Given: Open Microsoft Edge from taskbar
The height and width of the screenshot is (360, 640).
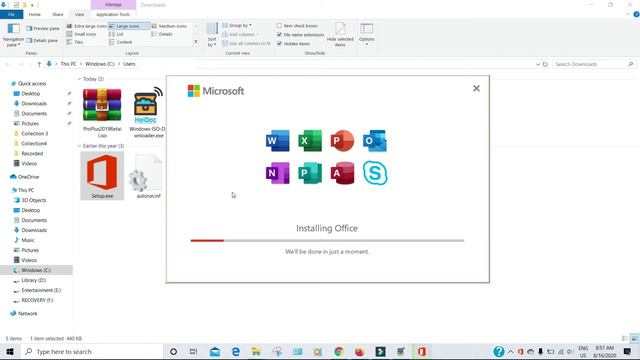Looking at the screenshot, I should click(x=236, y=351).
